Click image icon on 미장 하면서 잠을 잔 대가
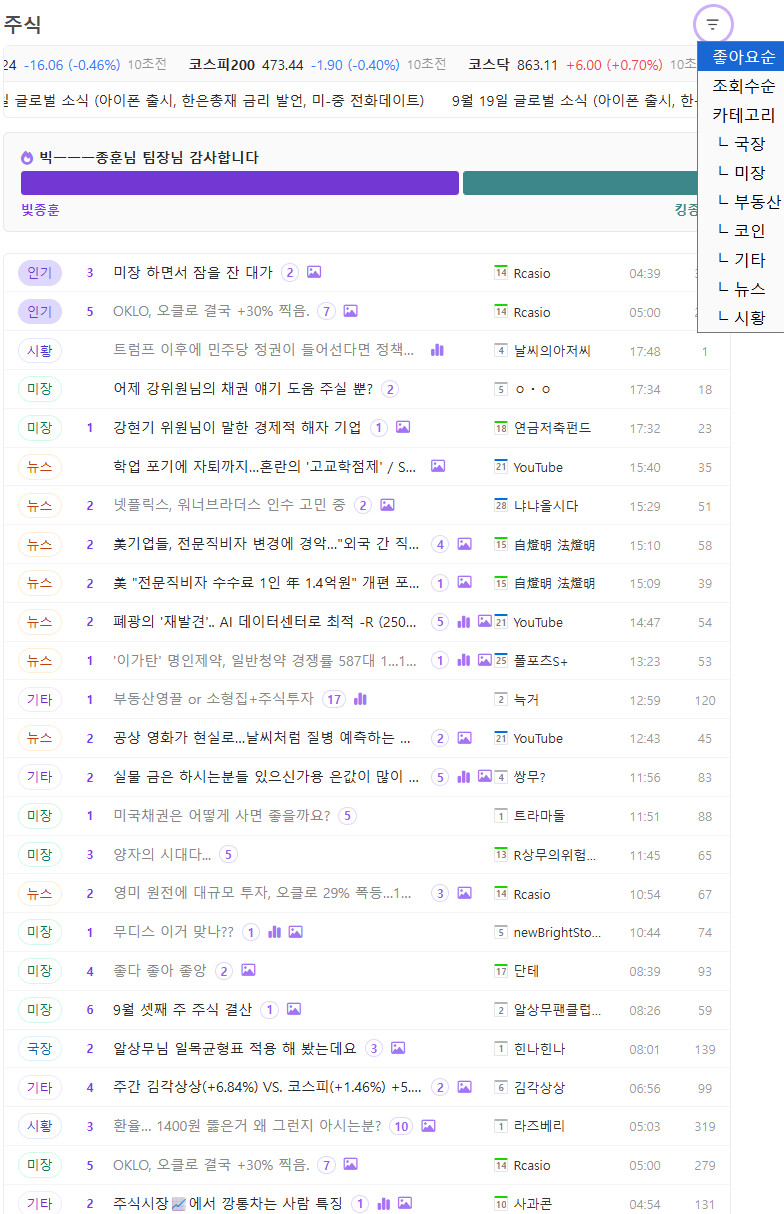784x1214 pixels. 314,272
